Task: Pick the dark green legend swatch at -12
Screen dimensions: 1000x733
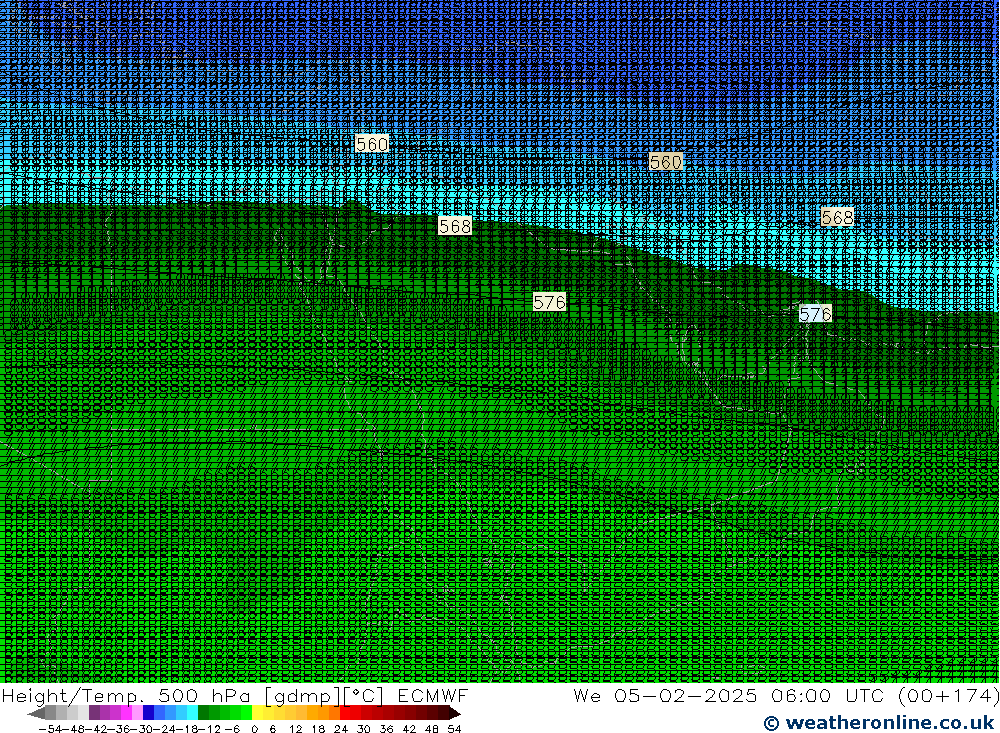Action: point(203,713)
